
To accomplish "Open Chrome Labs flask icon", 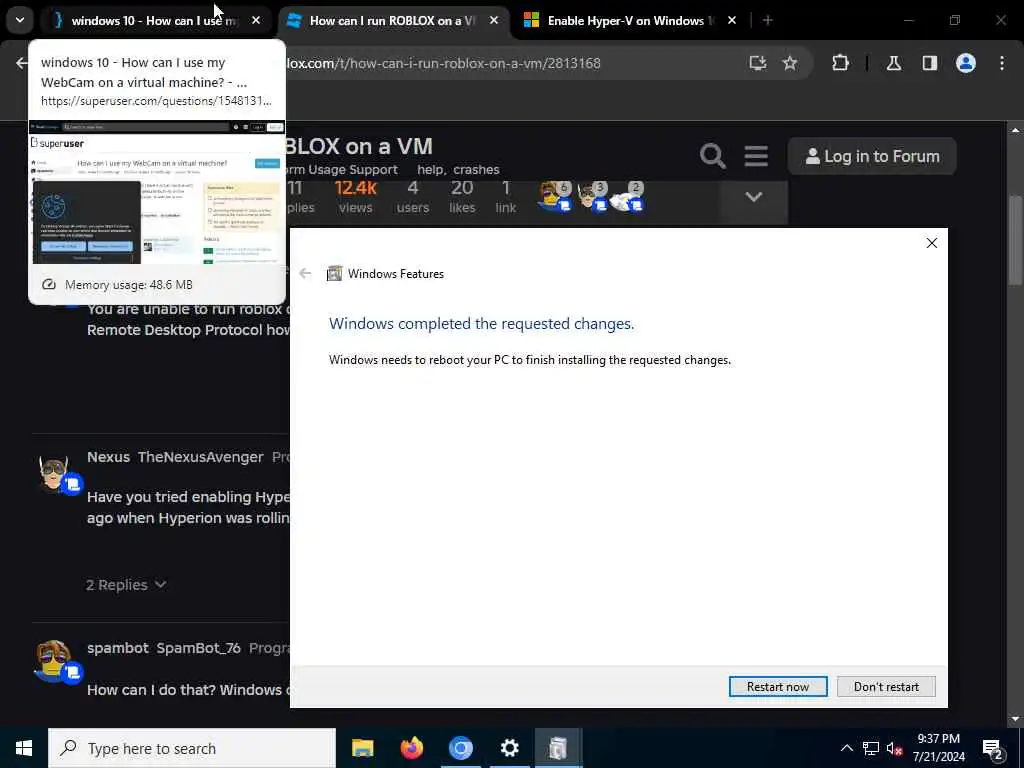I will 893,63.
